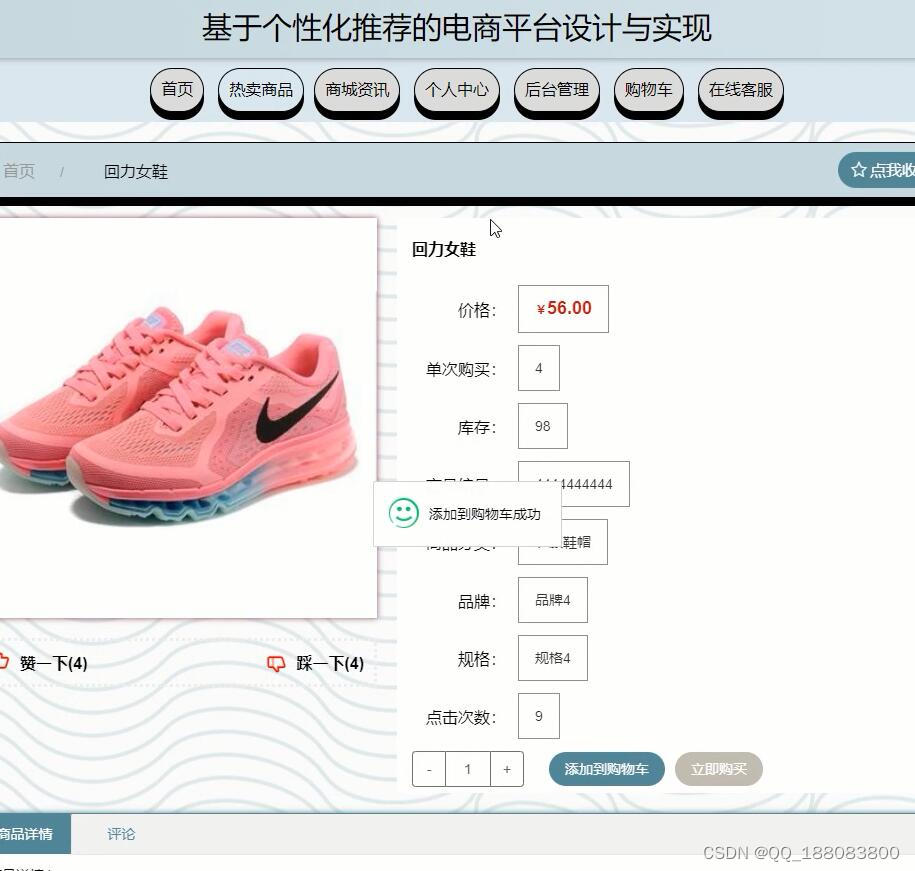Click the page title 基于个性化推荐的电商平台设计与实现
Viewport: 915px width, 871px height.
point(456,28)
